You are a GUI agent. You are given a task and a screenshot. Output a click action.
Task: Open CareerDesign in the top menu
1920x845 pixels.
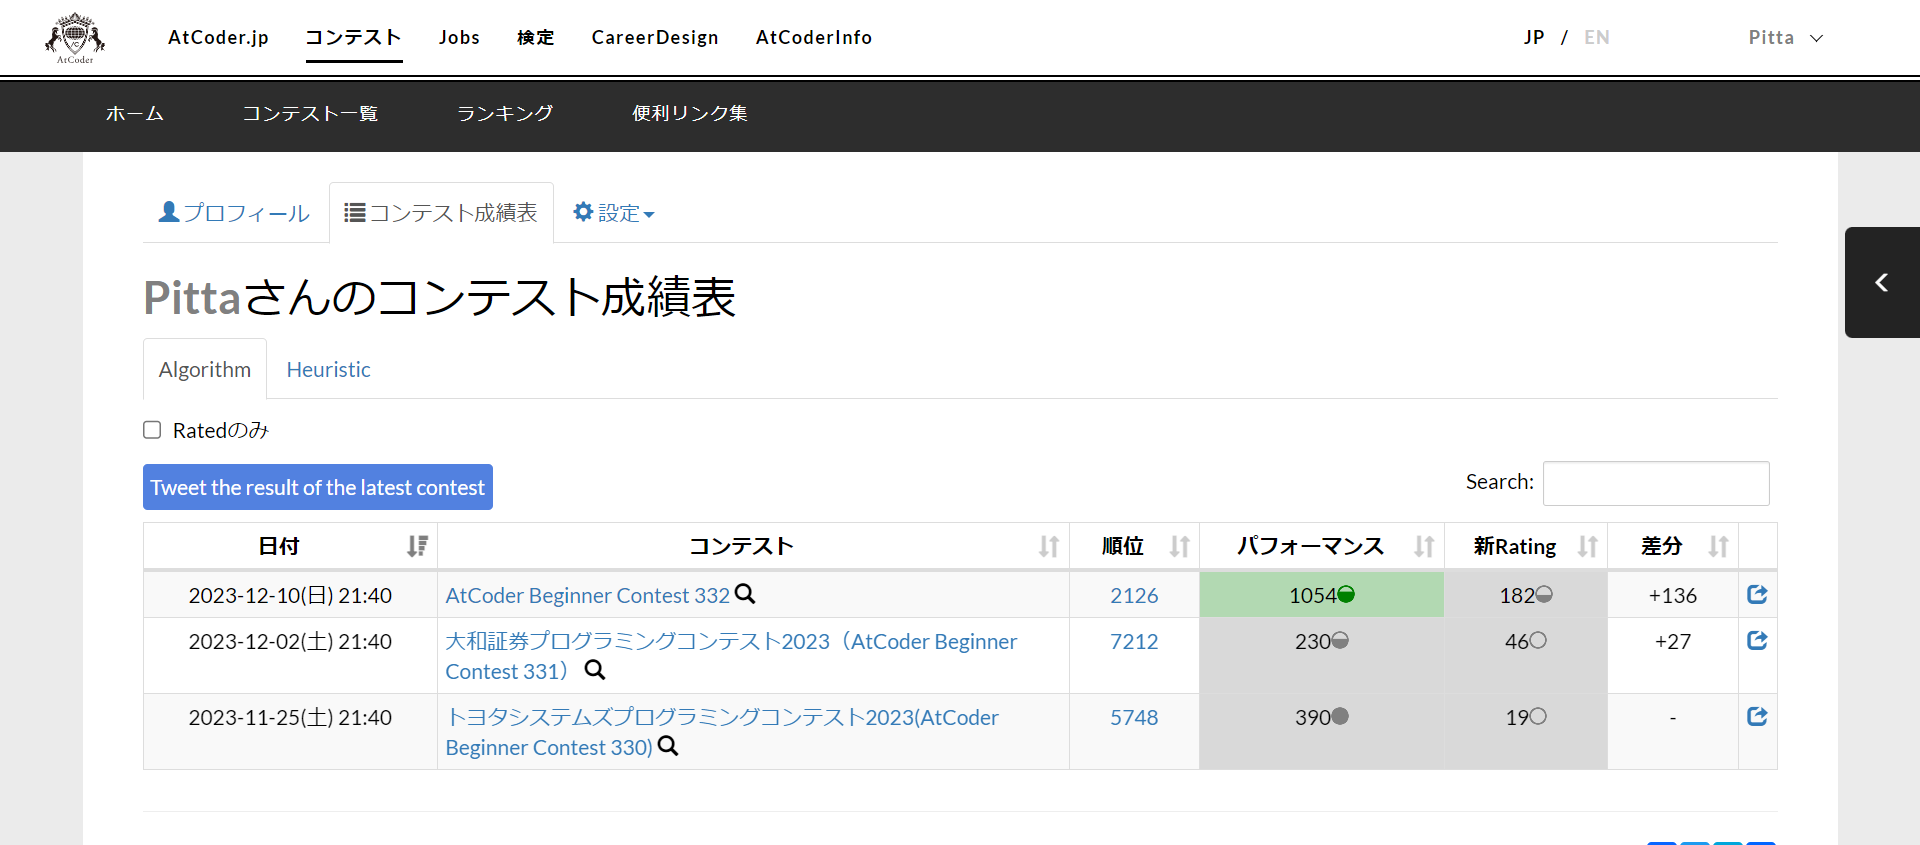point(655,38)
